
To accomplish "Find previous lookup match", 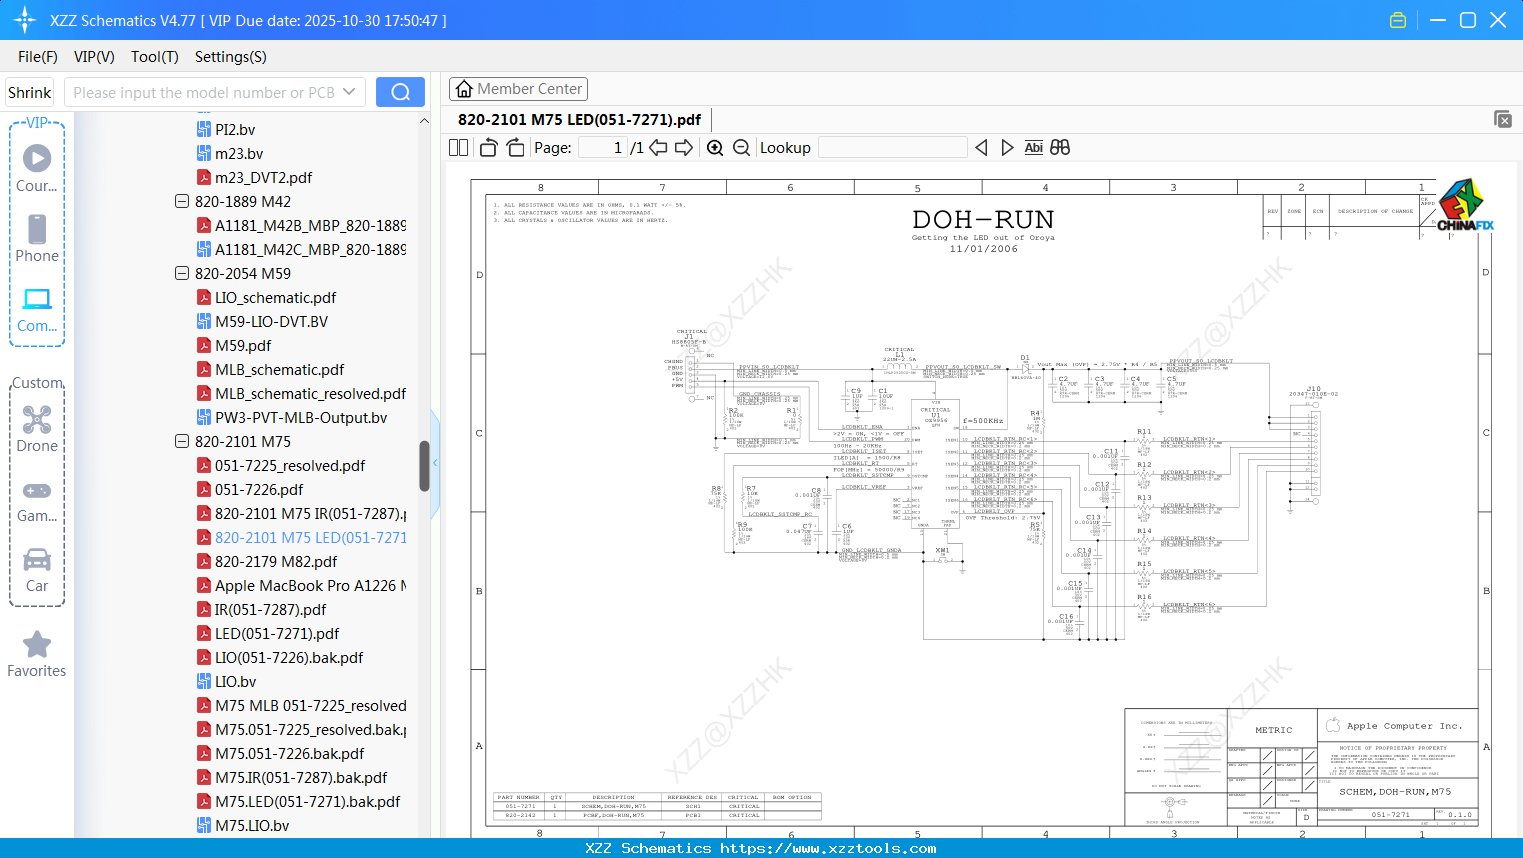I will pyautogui.click(x=981, y=148).
